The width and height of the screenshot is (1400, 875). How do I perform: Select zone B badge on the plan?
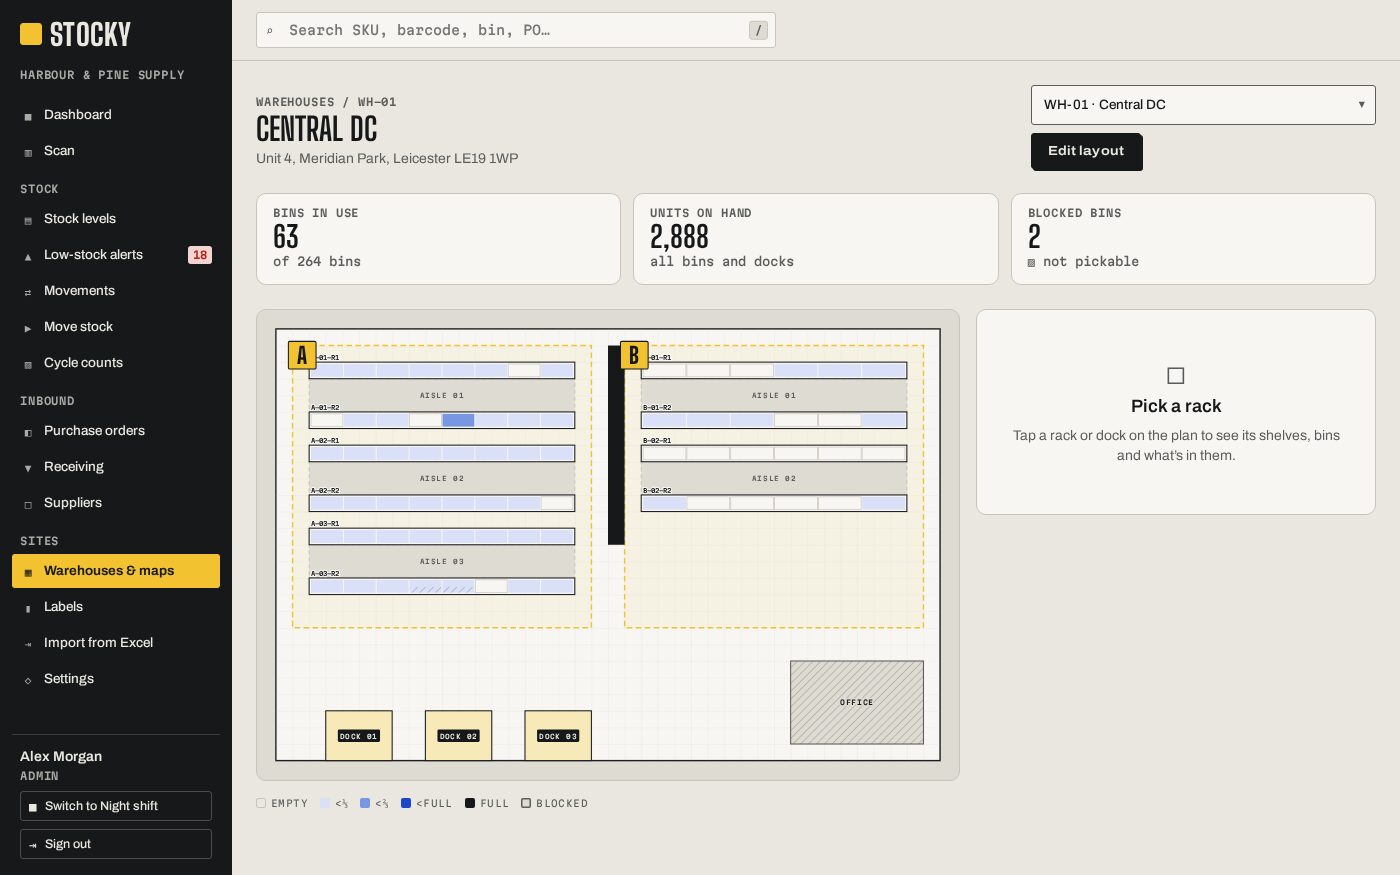pyautogui.click(x=634, y=355)
